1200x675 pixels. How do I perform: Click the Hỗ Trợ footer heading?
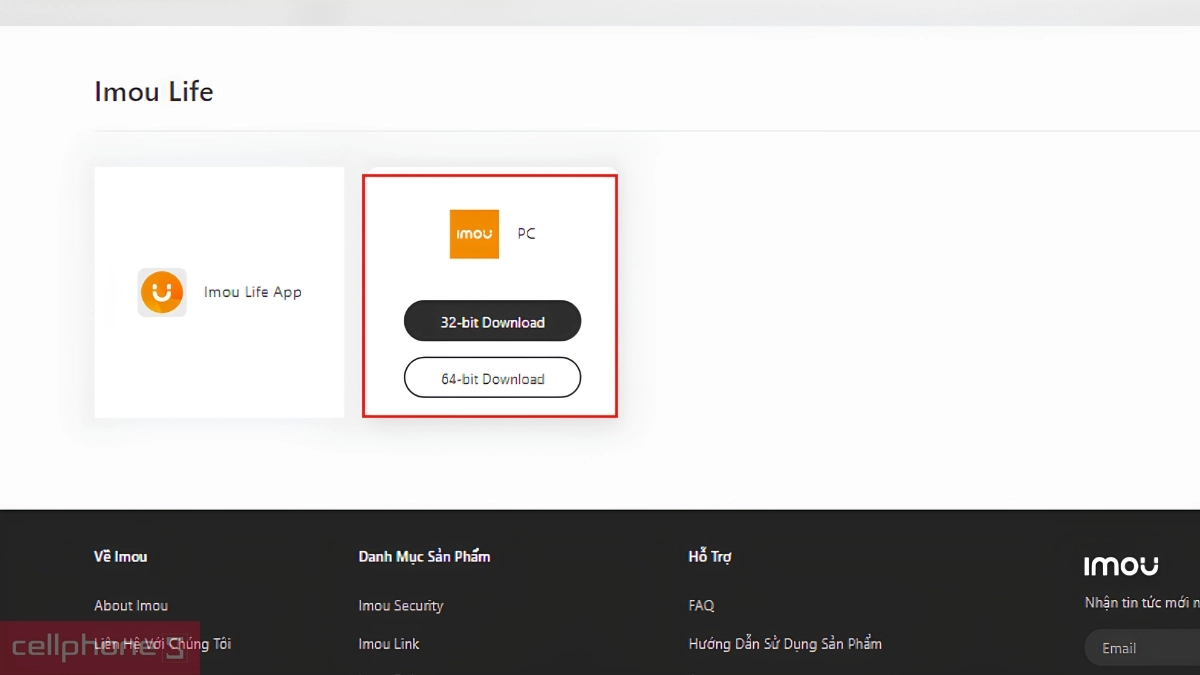(x=710, y=557)
